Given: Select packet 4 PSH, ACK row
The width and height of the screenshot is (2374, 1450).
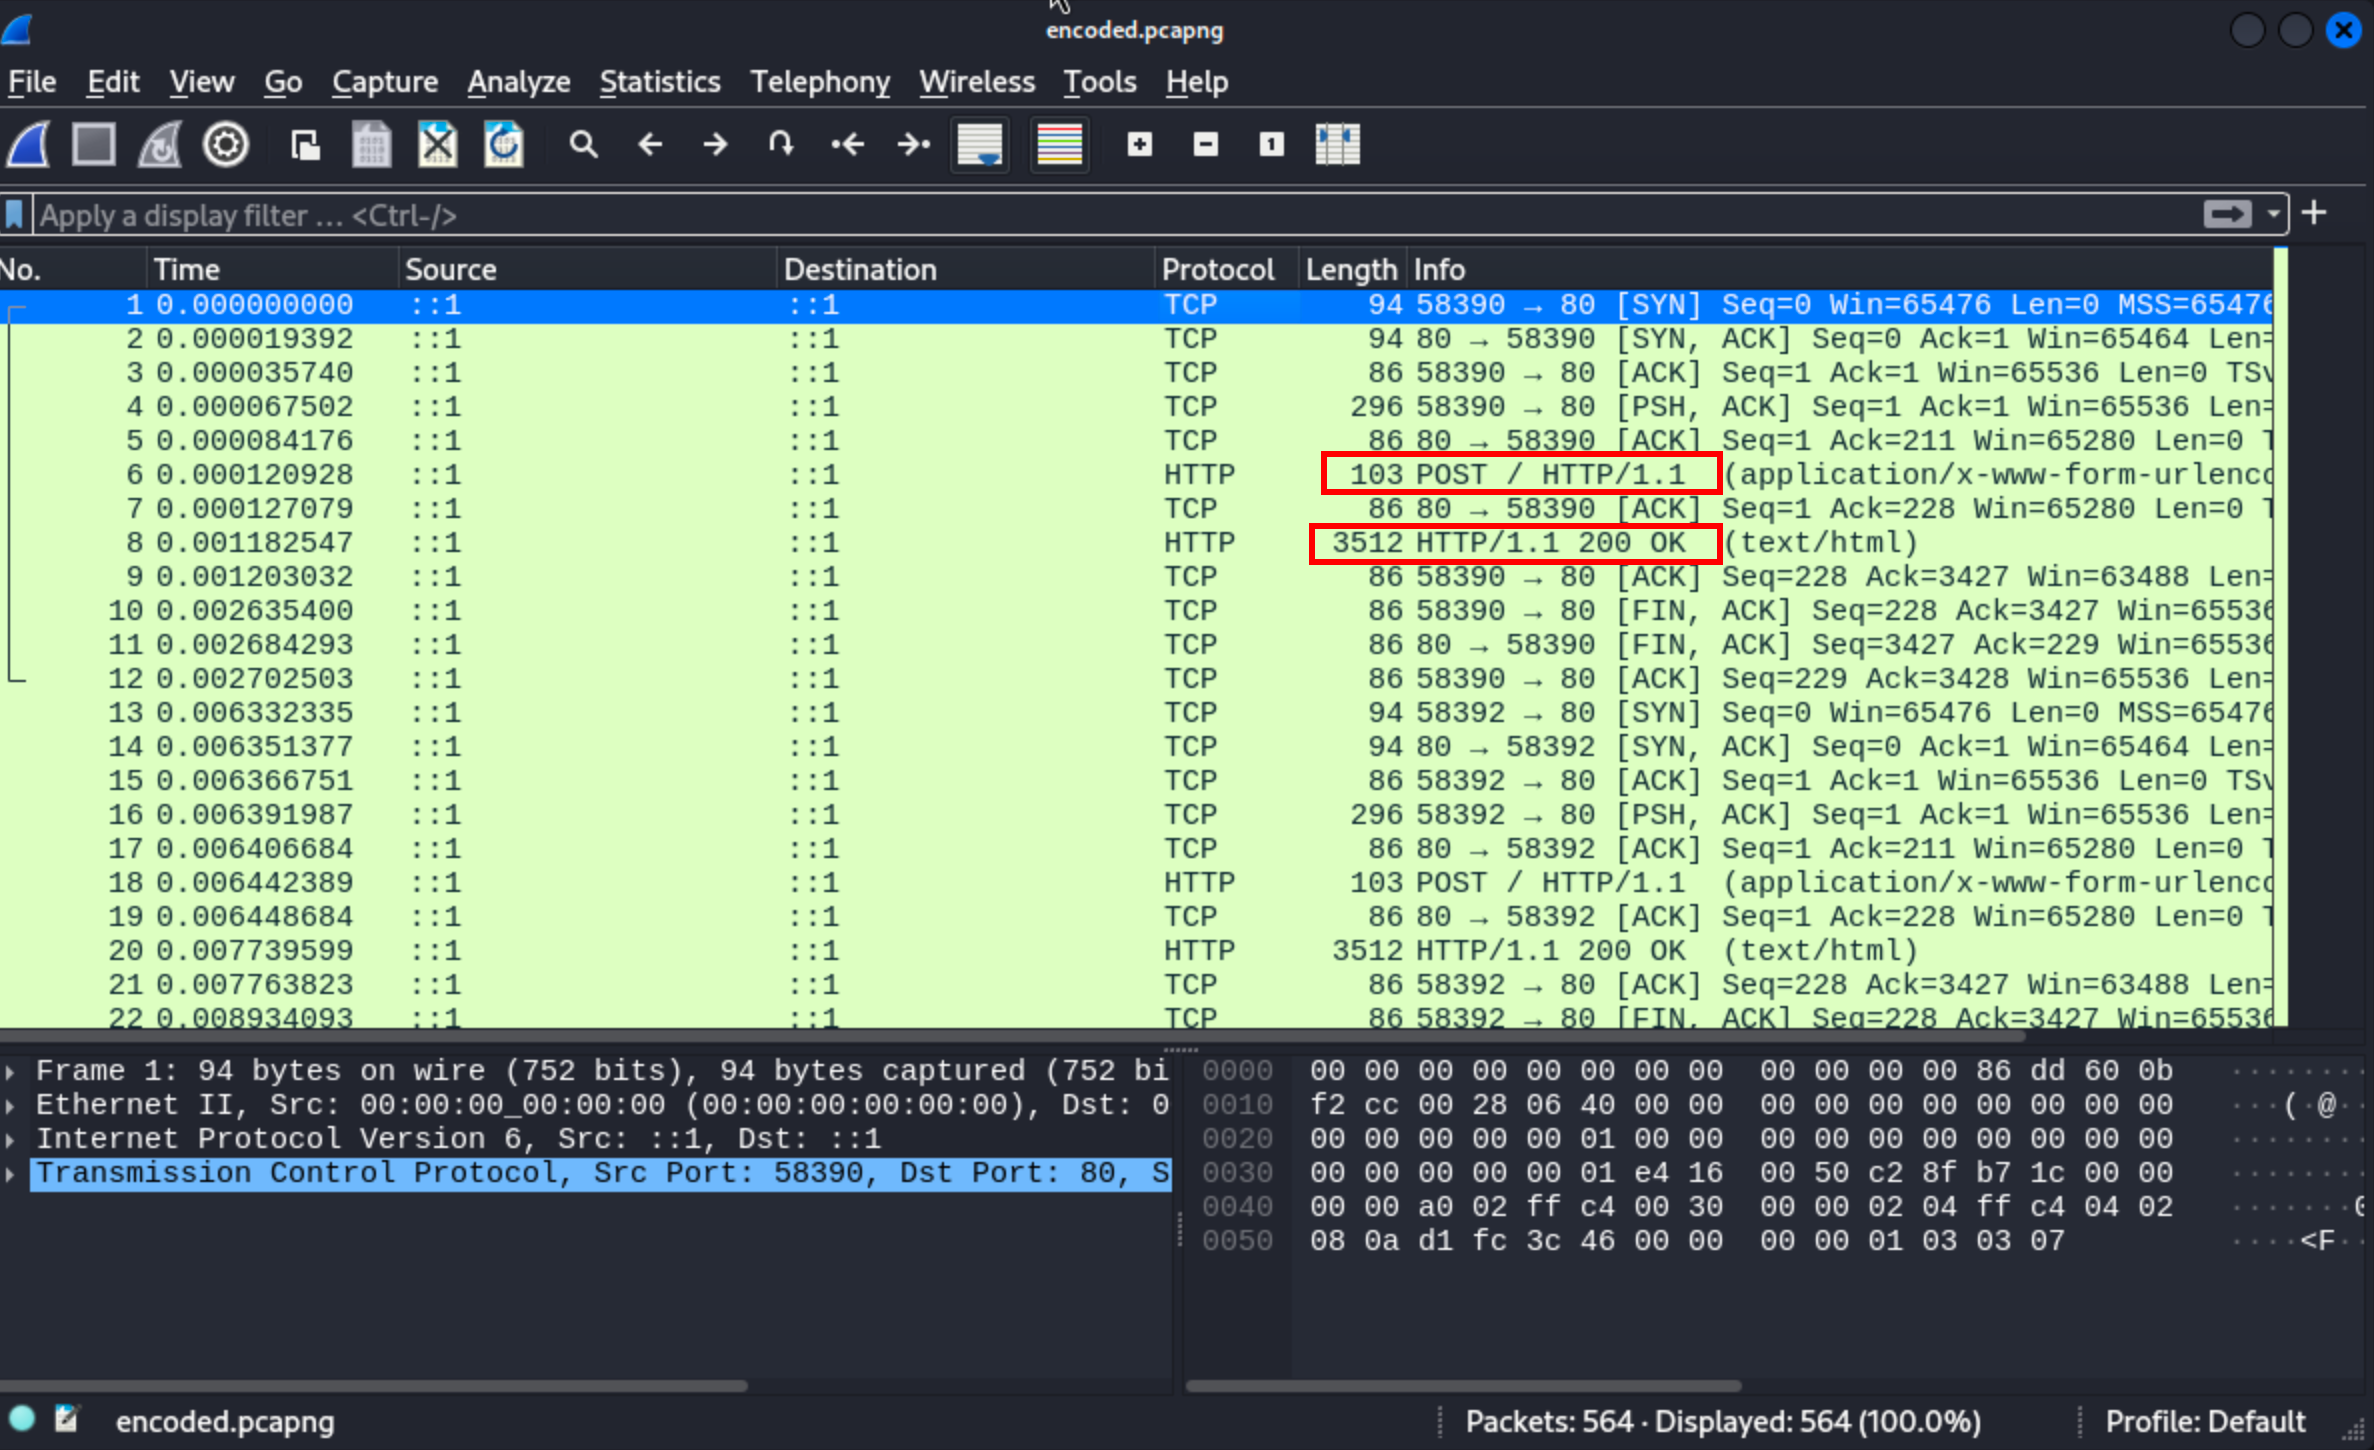Looking at the screenshot, I should click(x=1136, y=406).
